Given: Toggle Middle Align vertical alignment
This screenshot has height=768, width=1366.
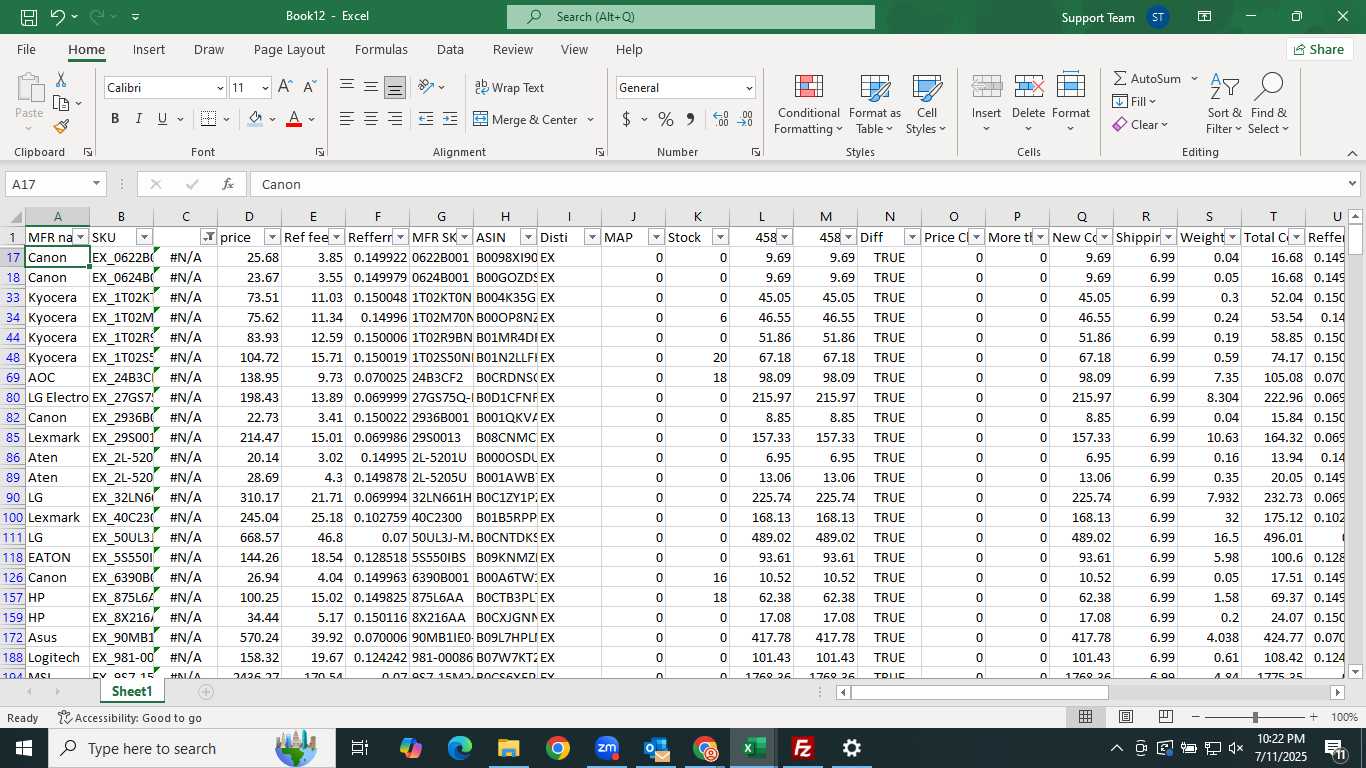Looking at the screenshot, I should coord(371,87).
